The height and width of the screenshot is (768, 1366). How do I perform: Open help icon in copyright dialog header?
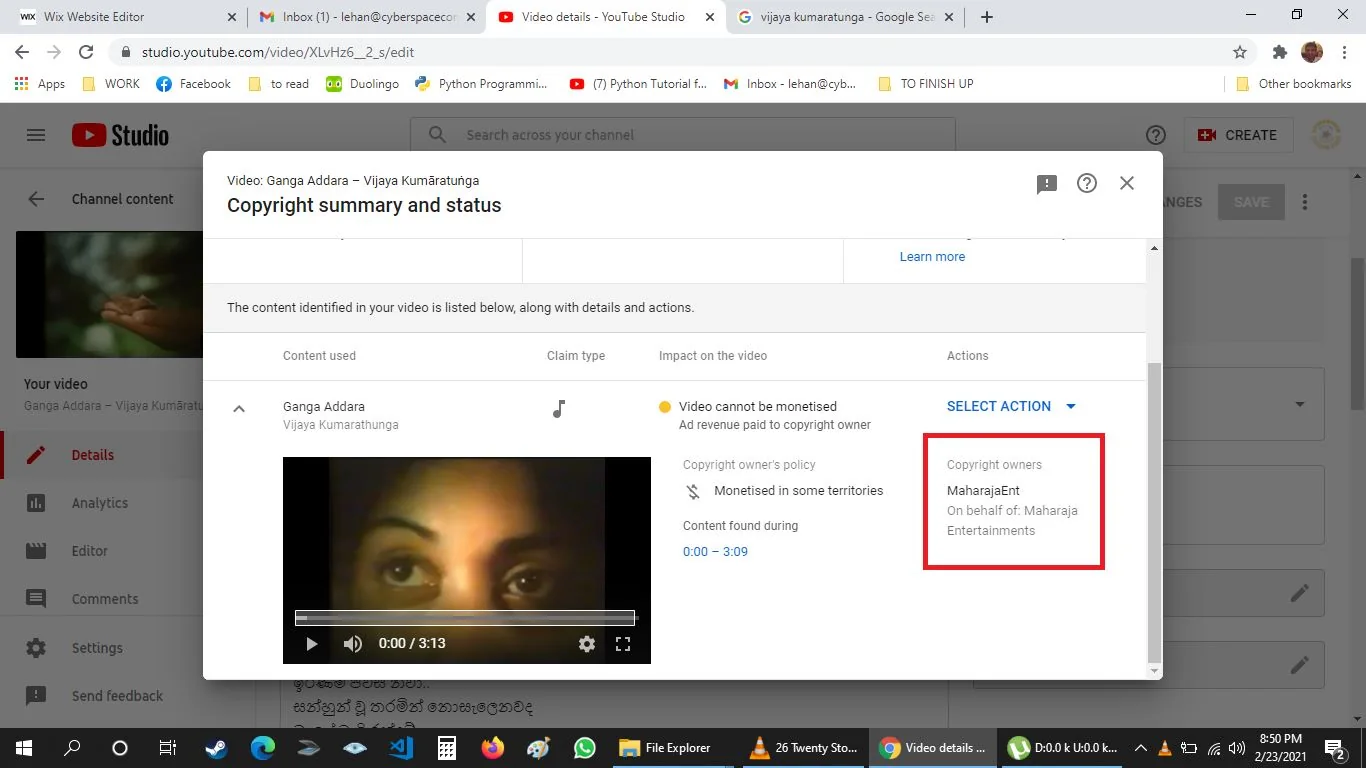[x=1087, y=183]
